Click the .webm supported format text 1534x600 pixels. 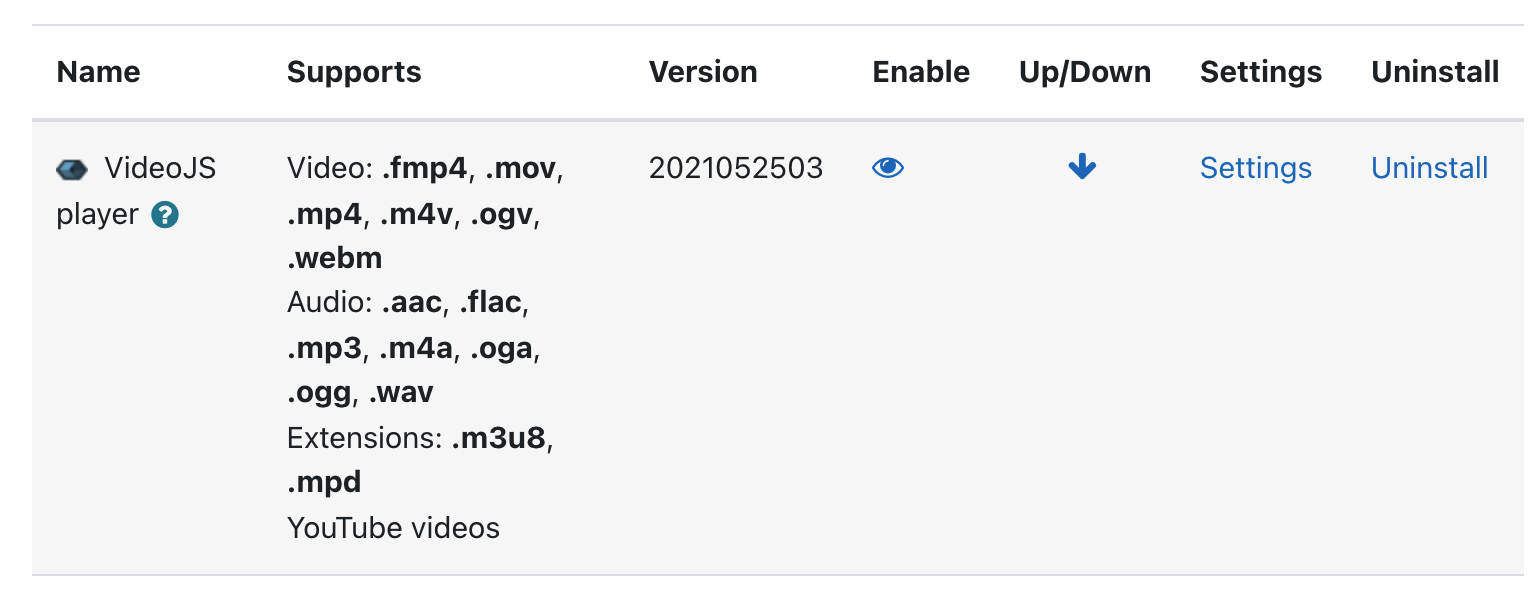coord(335,258)
